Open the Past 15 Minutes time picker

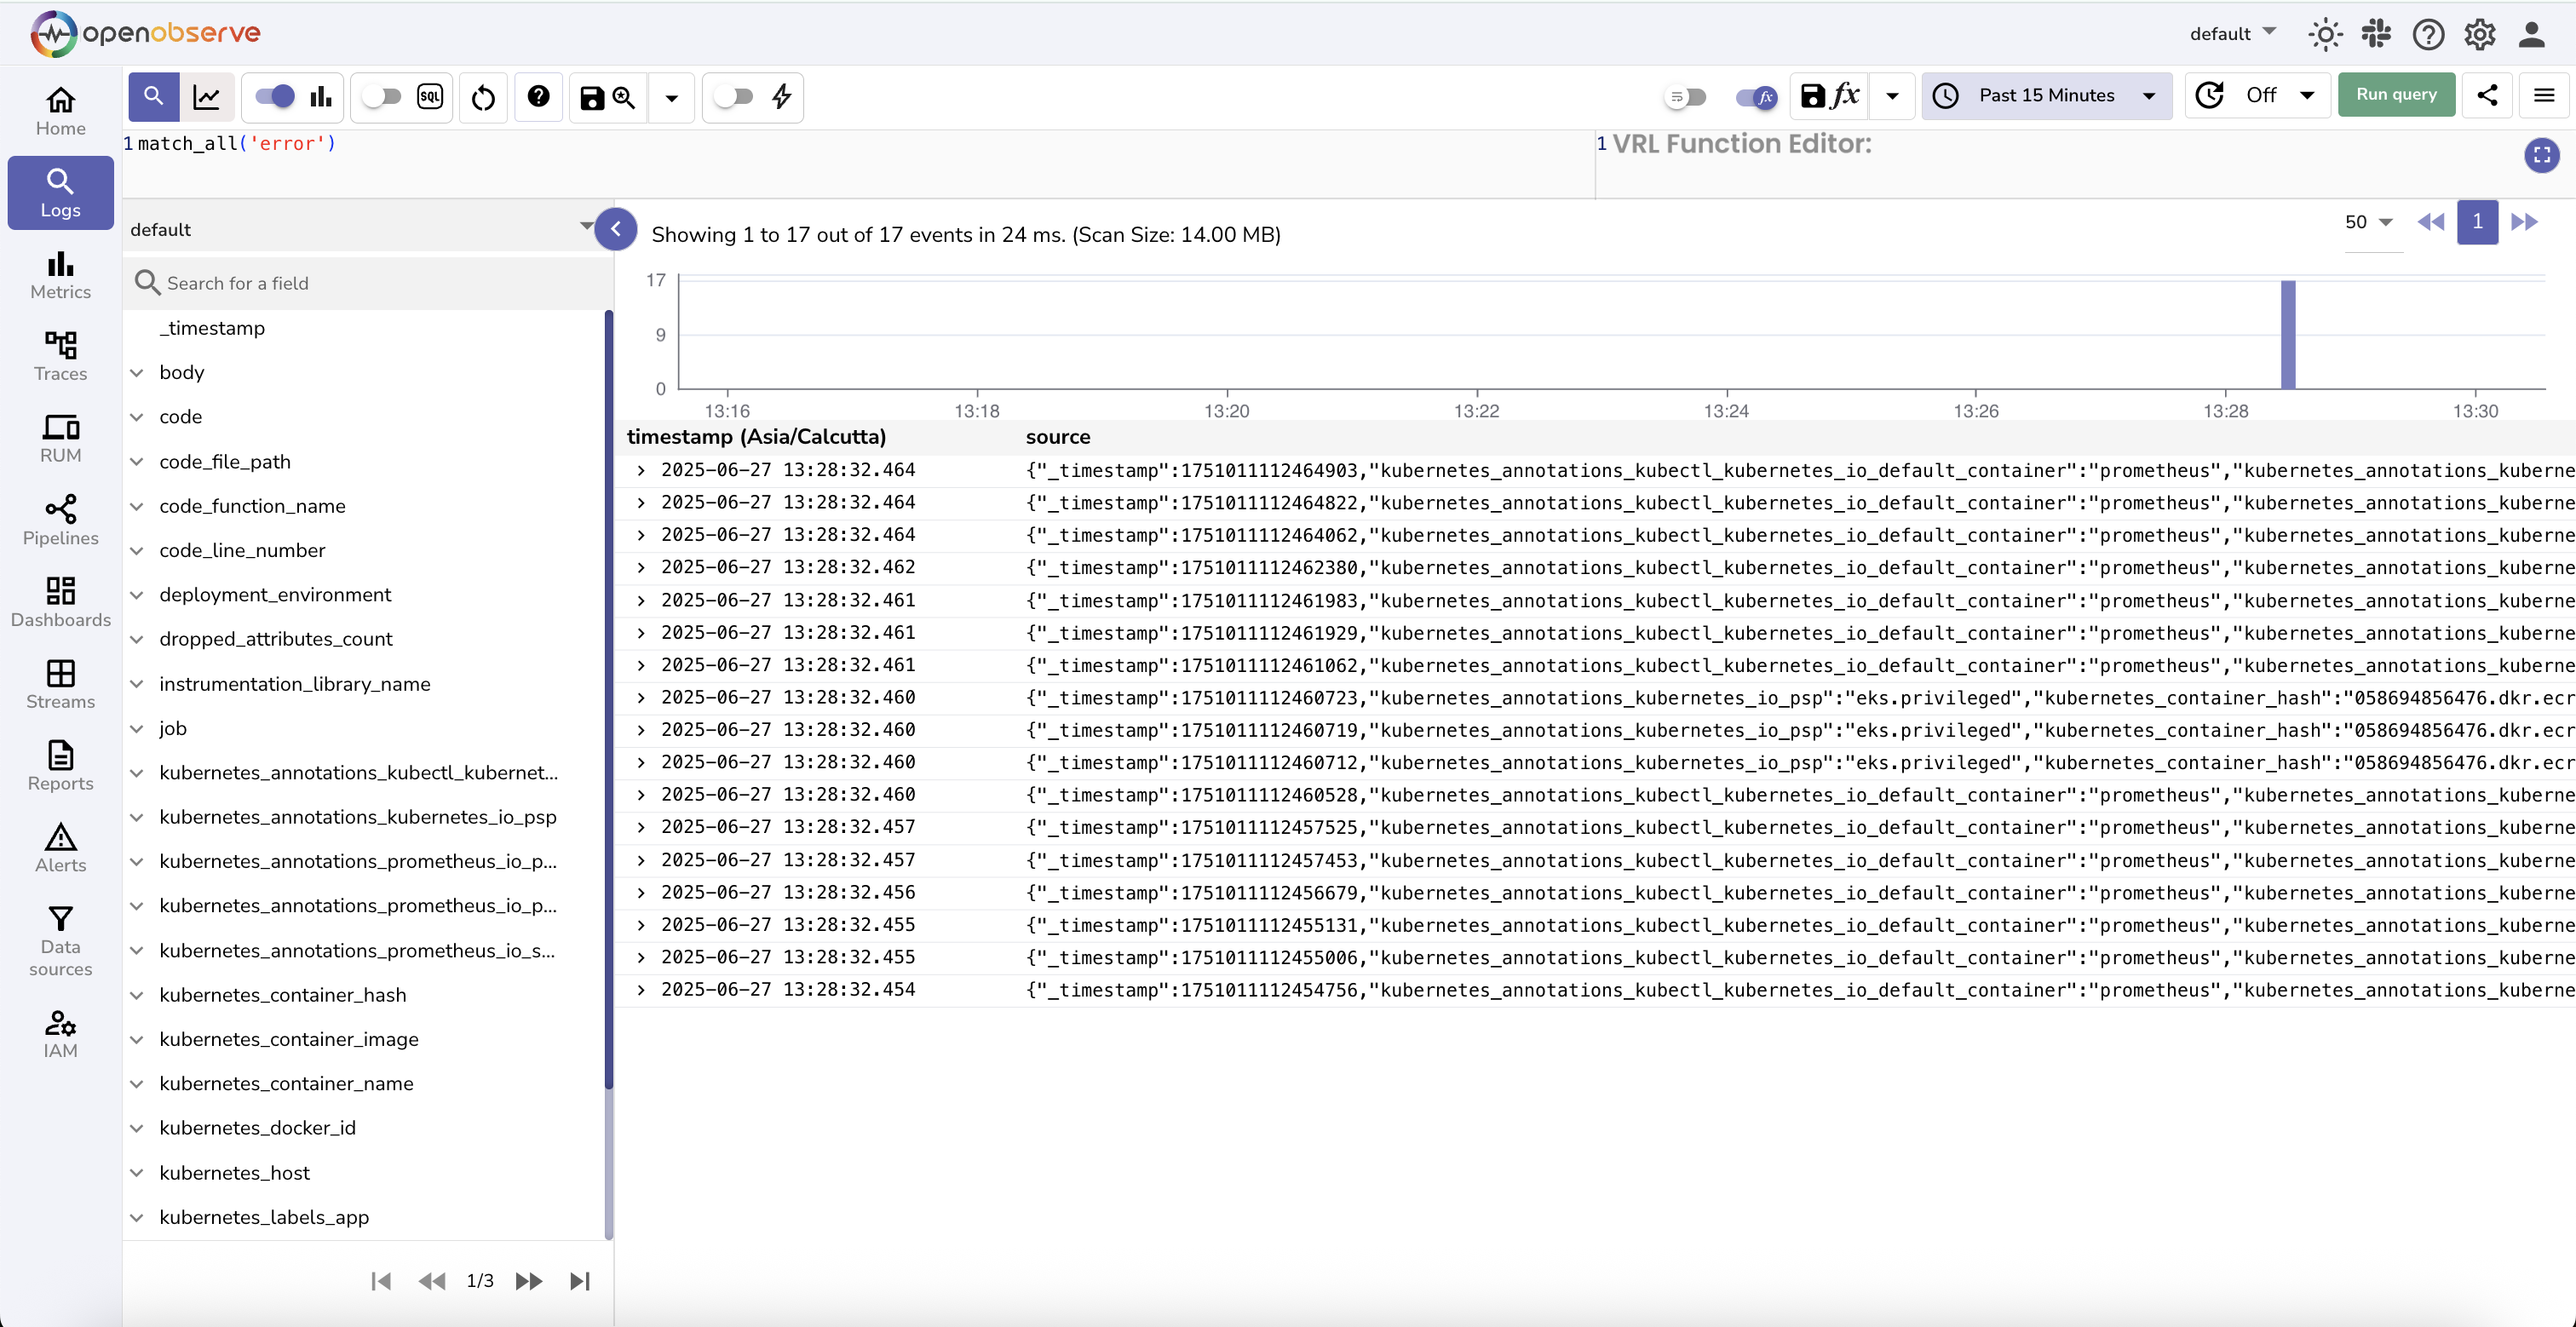pos(2046,95)
